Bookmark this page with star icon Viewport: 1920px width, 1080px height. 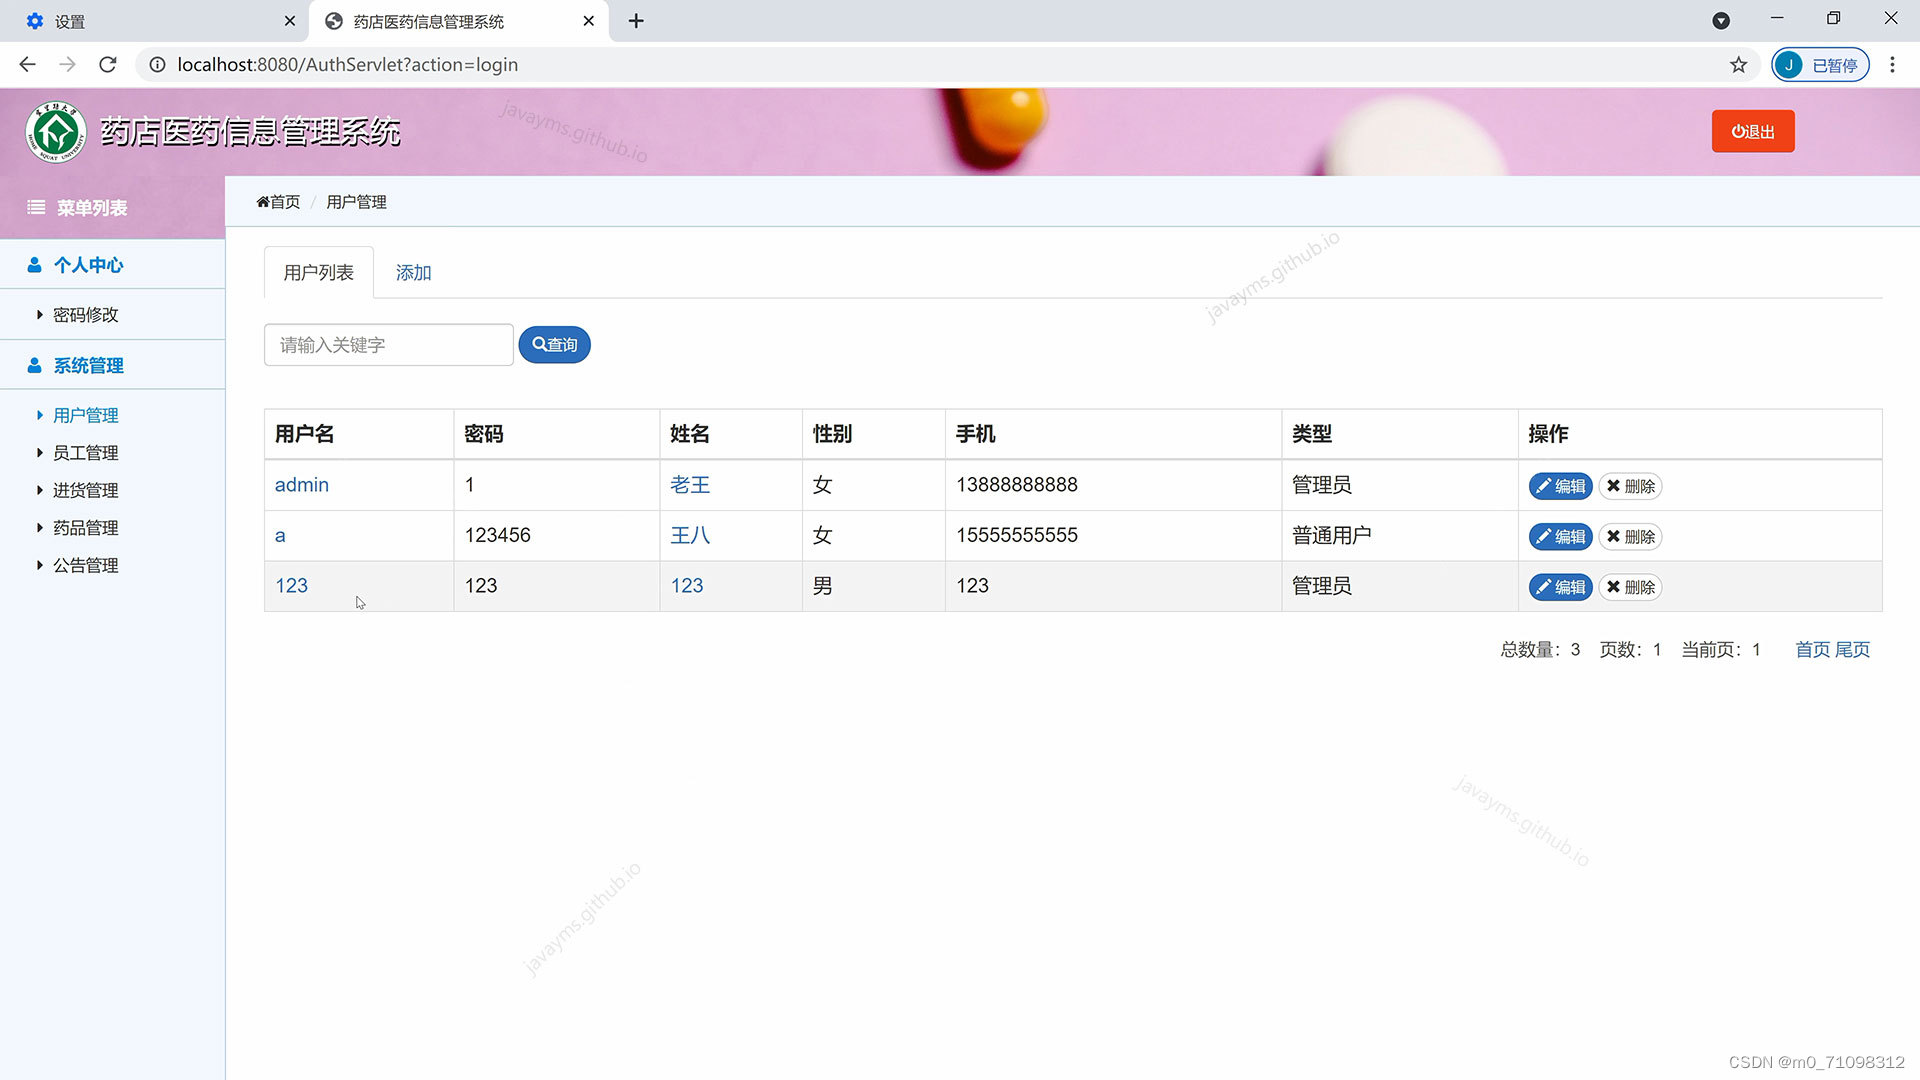point(1739,65)
